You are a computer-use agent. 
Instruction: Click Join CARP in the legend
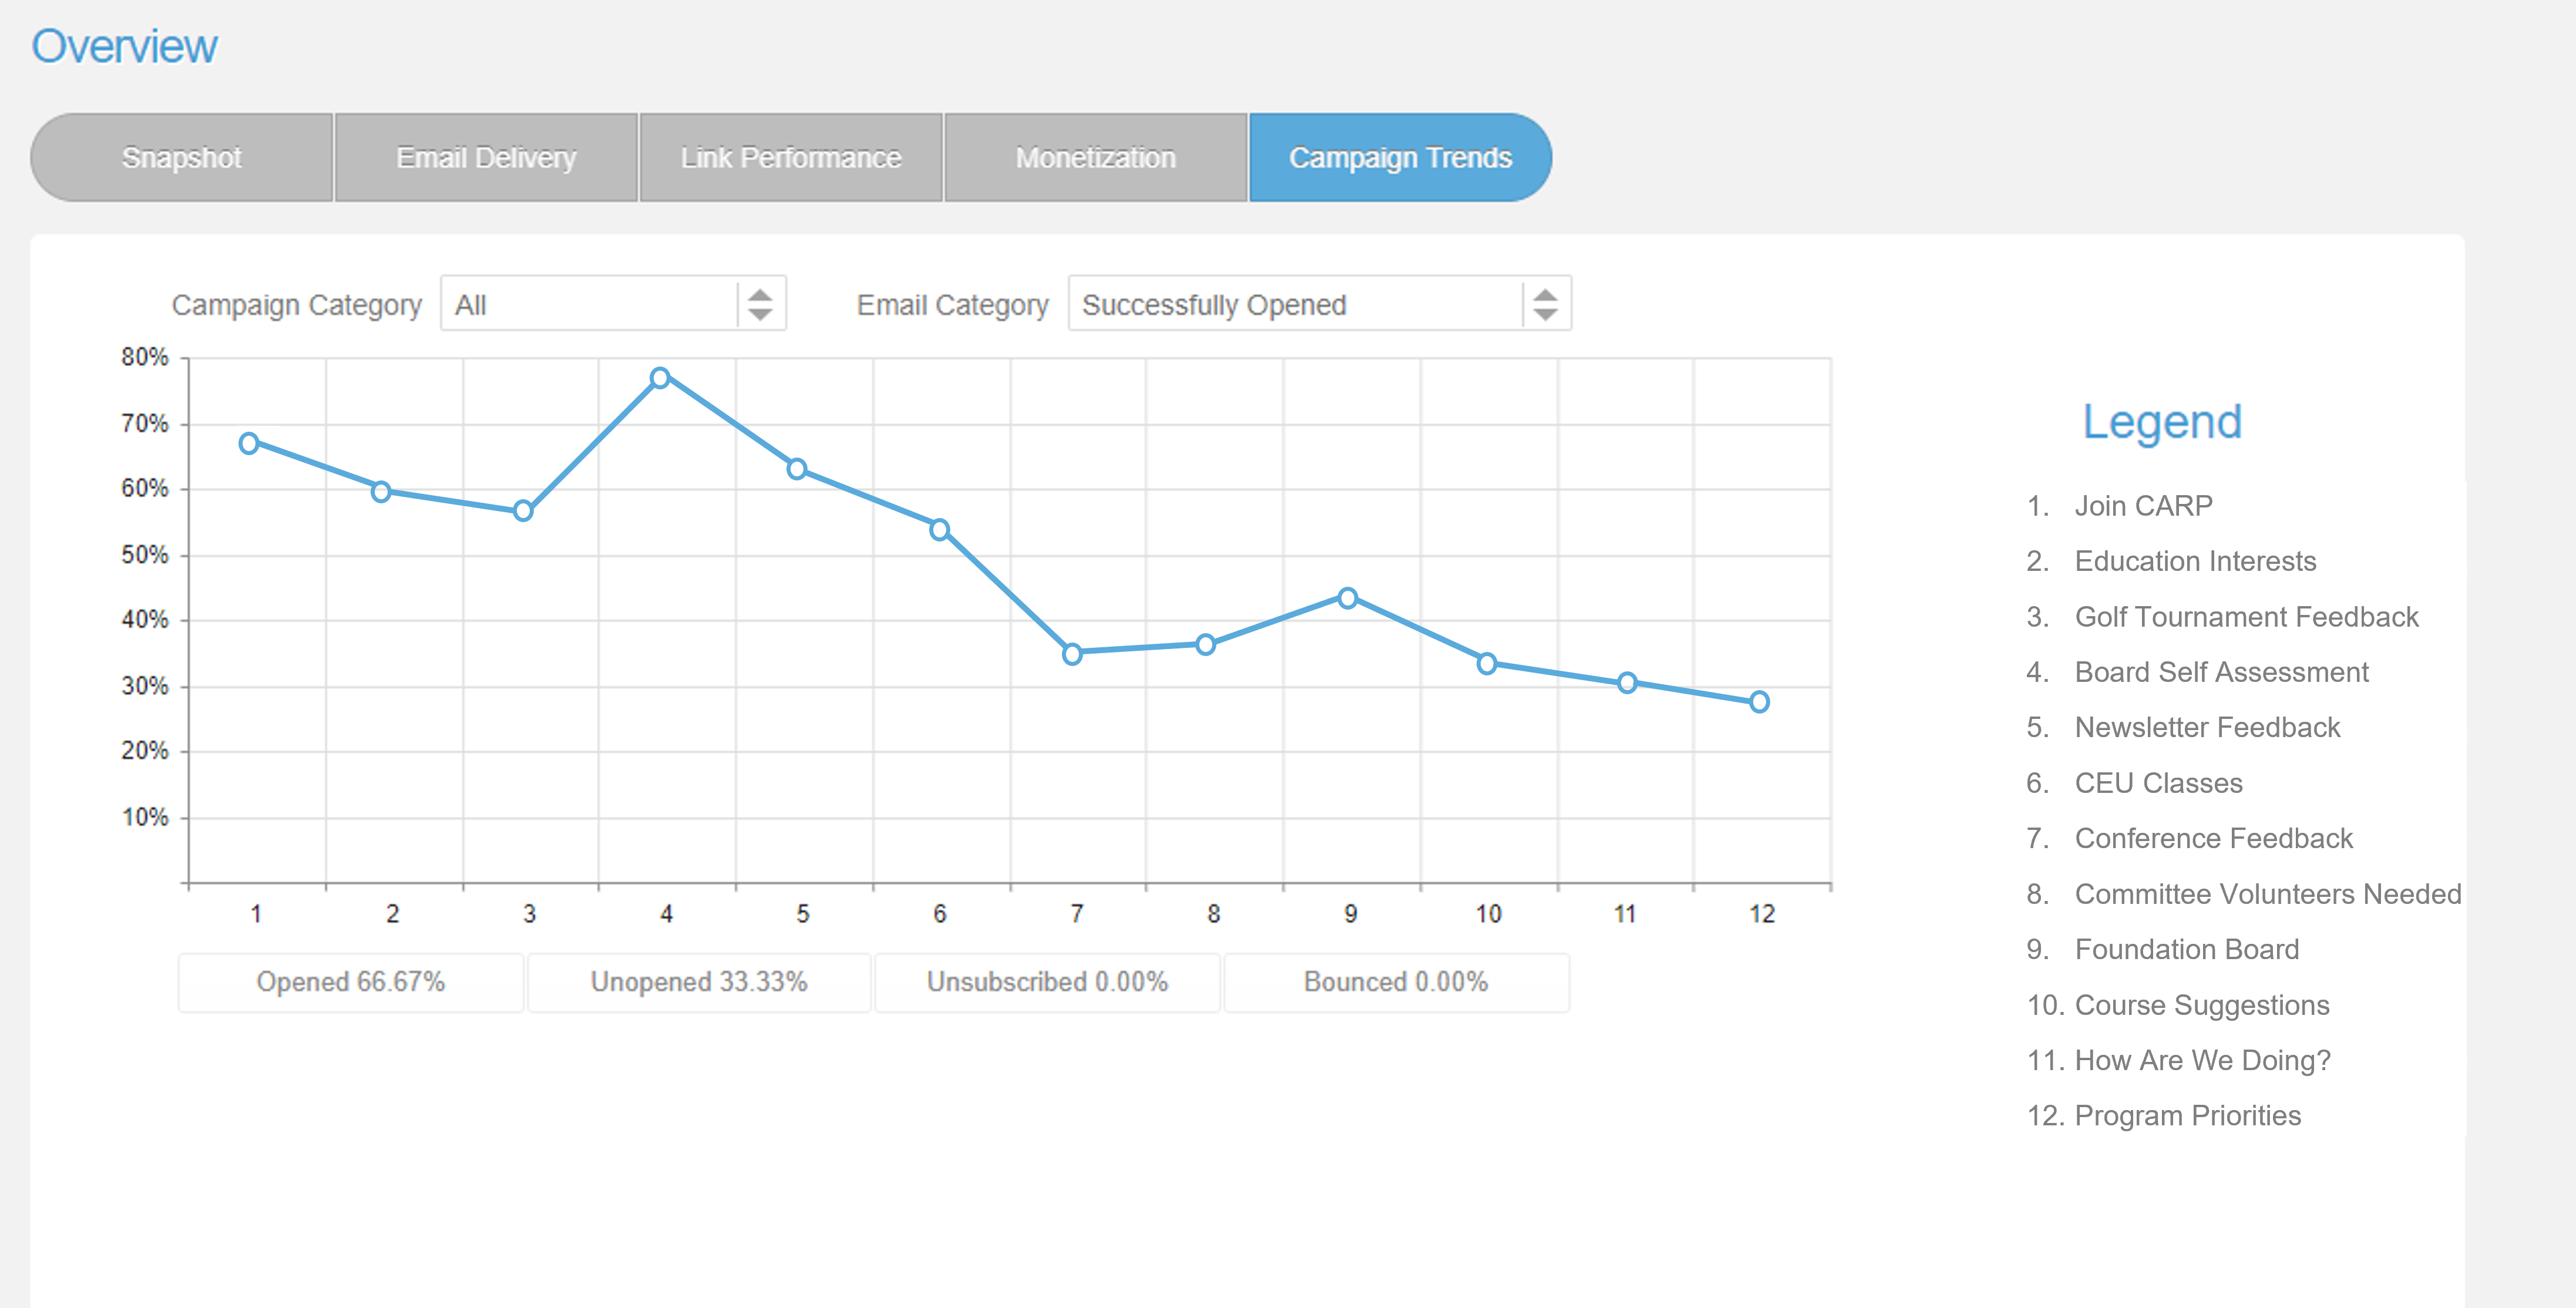tap(2143, 506)
